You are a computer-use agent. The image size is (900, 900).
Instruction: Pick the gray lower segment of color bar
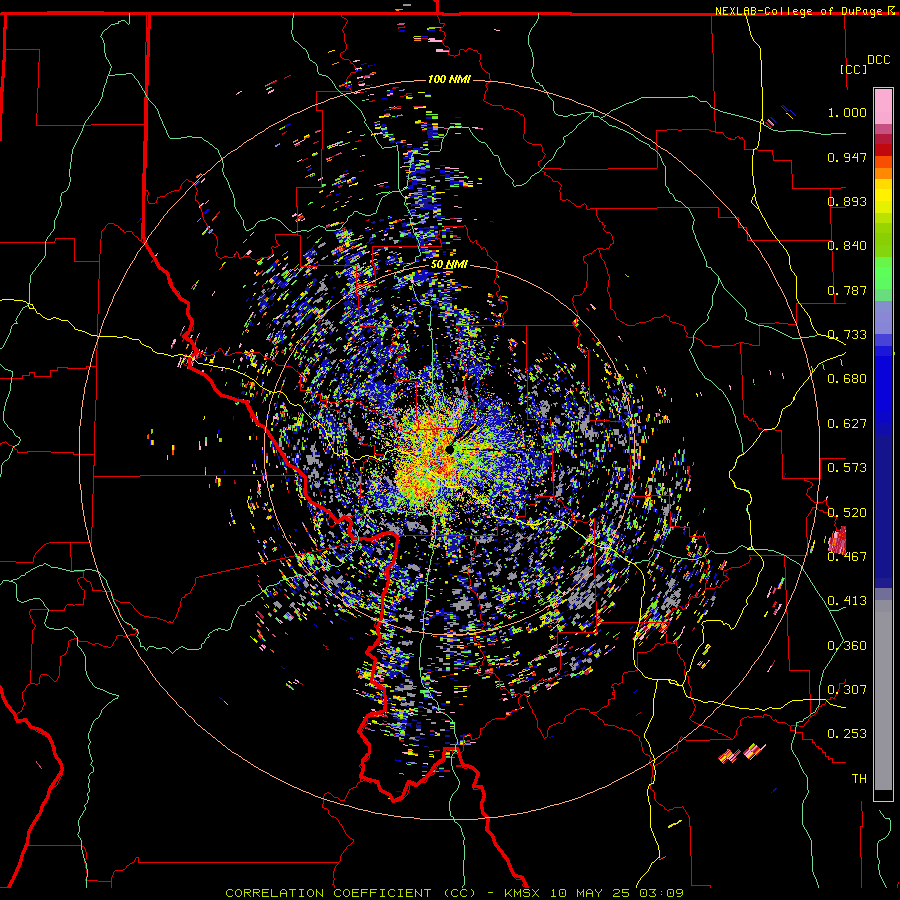pos(883,695)
